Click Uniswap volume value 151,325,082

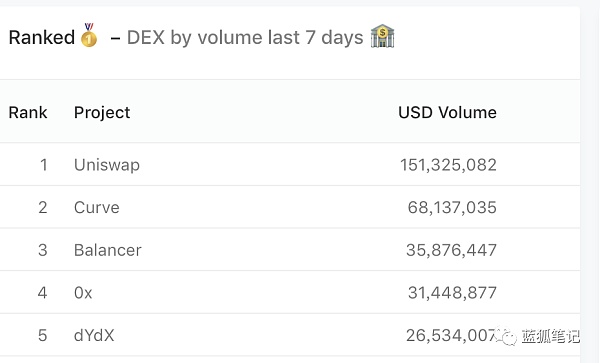click(x=448, y=165)
